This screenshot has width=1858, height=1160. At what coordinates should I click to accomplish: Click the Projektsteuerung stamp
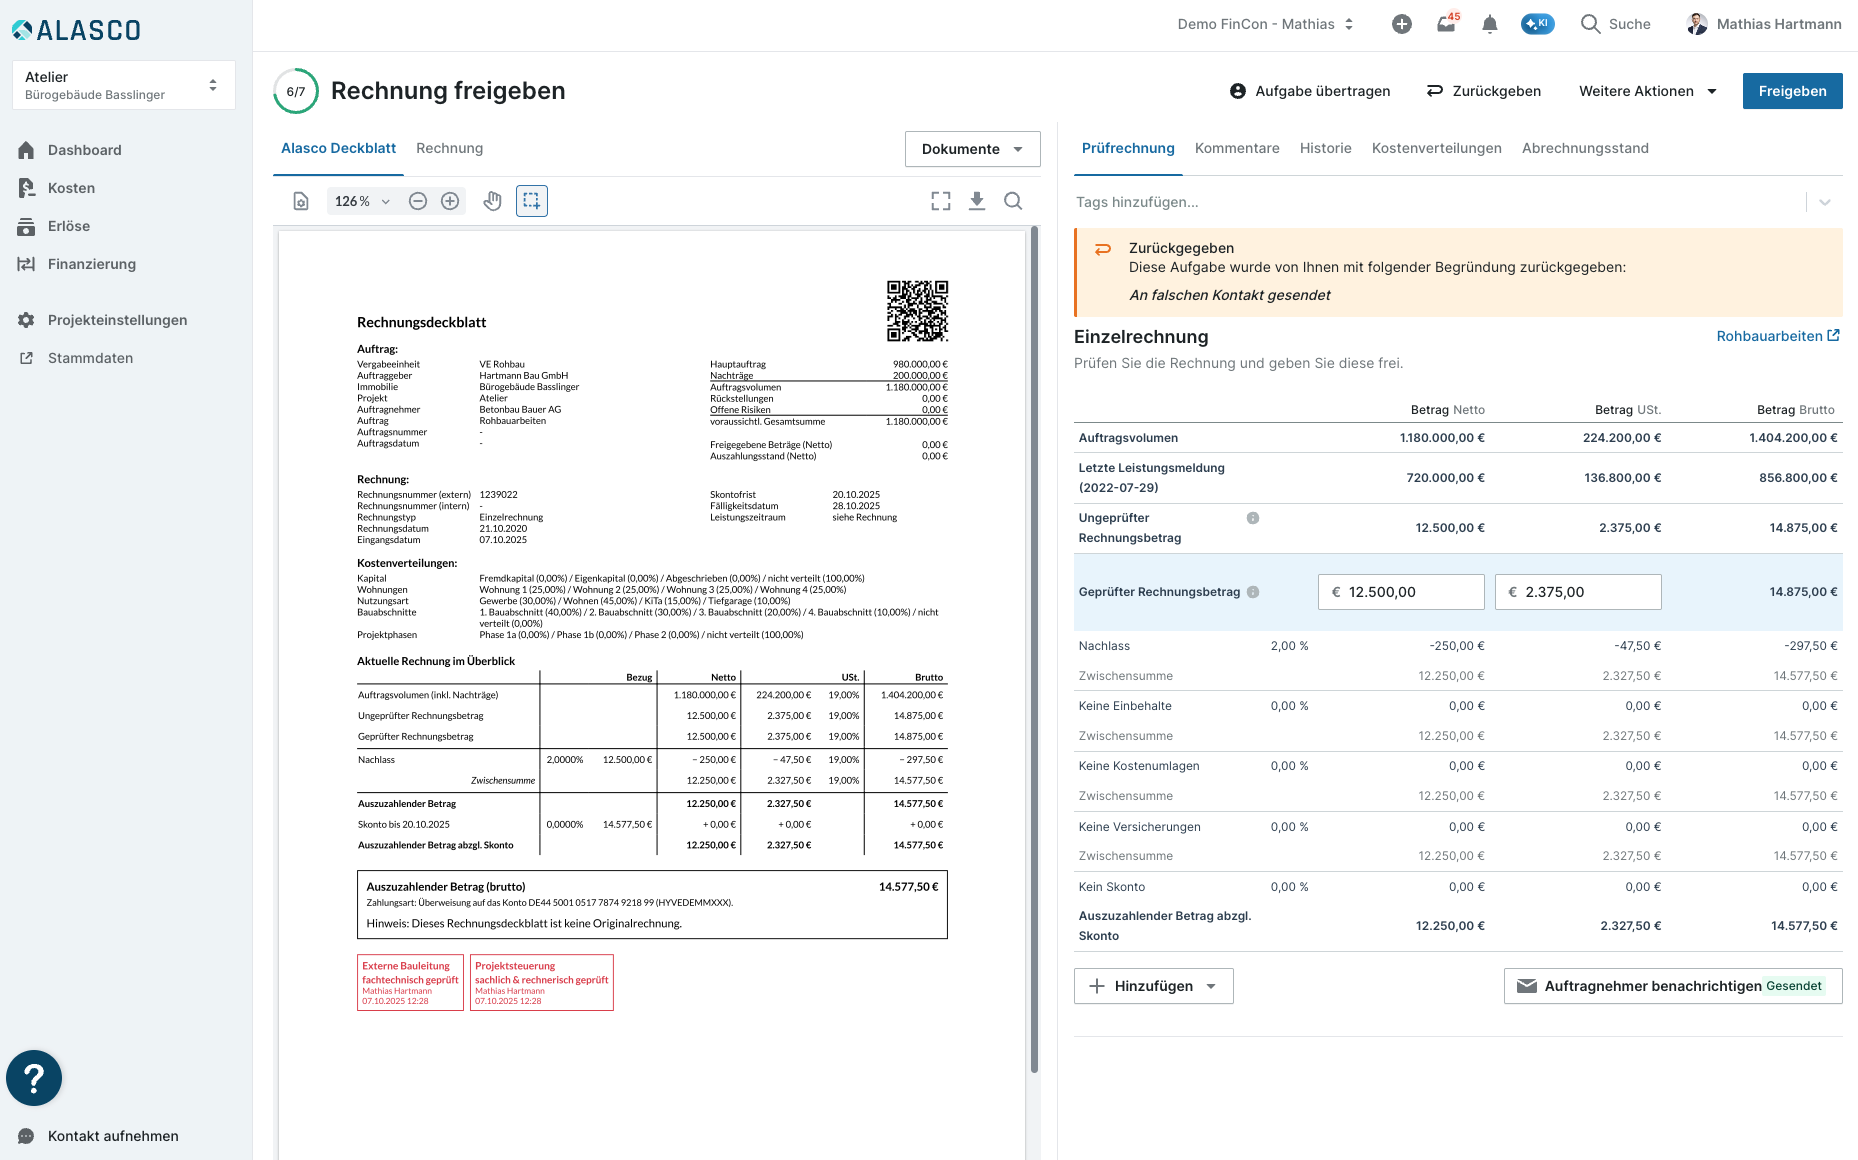coord(541,983)
